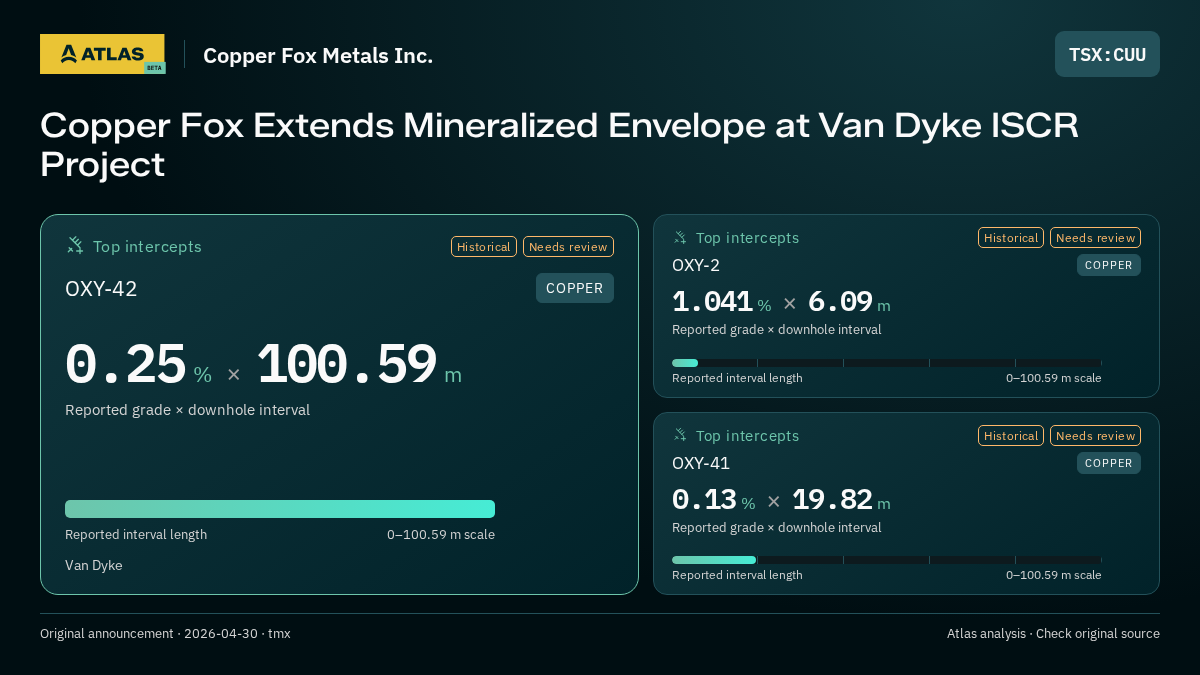Click the OXY-42 hole name
The width and height of the screenshot is (1200, 675).
(x=101, y=289)
